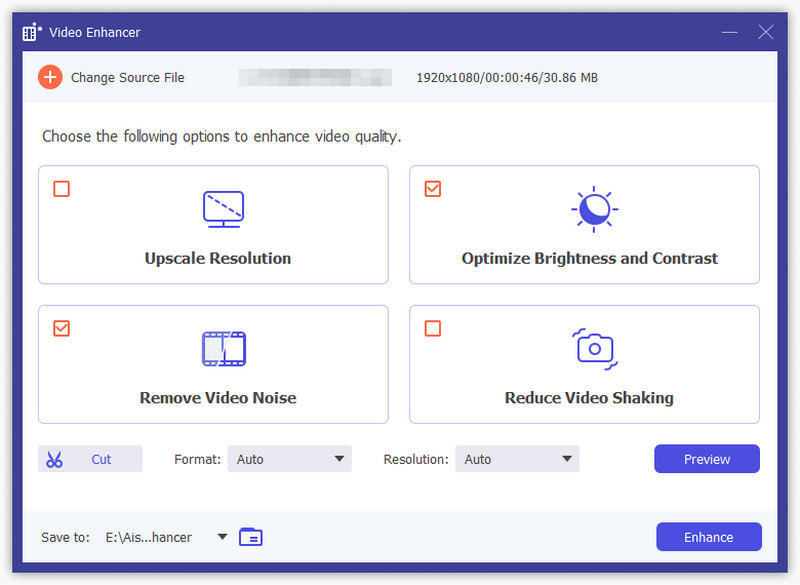Open the output folder browse icon

pyautogui.click(x=251, y=537)
